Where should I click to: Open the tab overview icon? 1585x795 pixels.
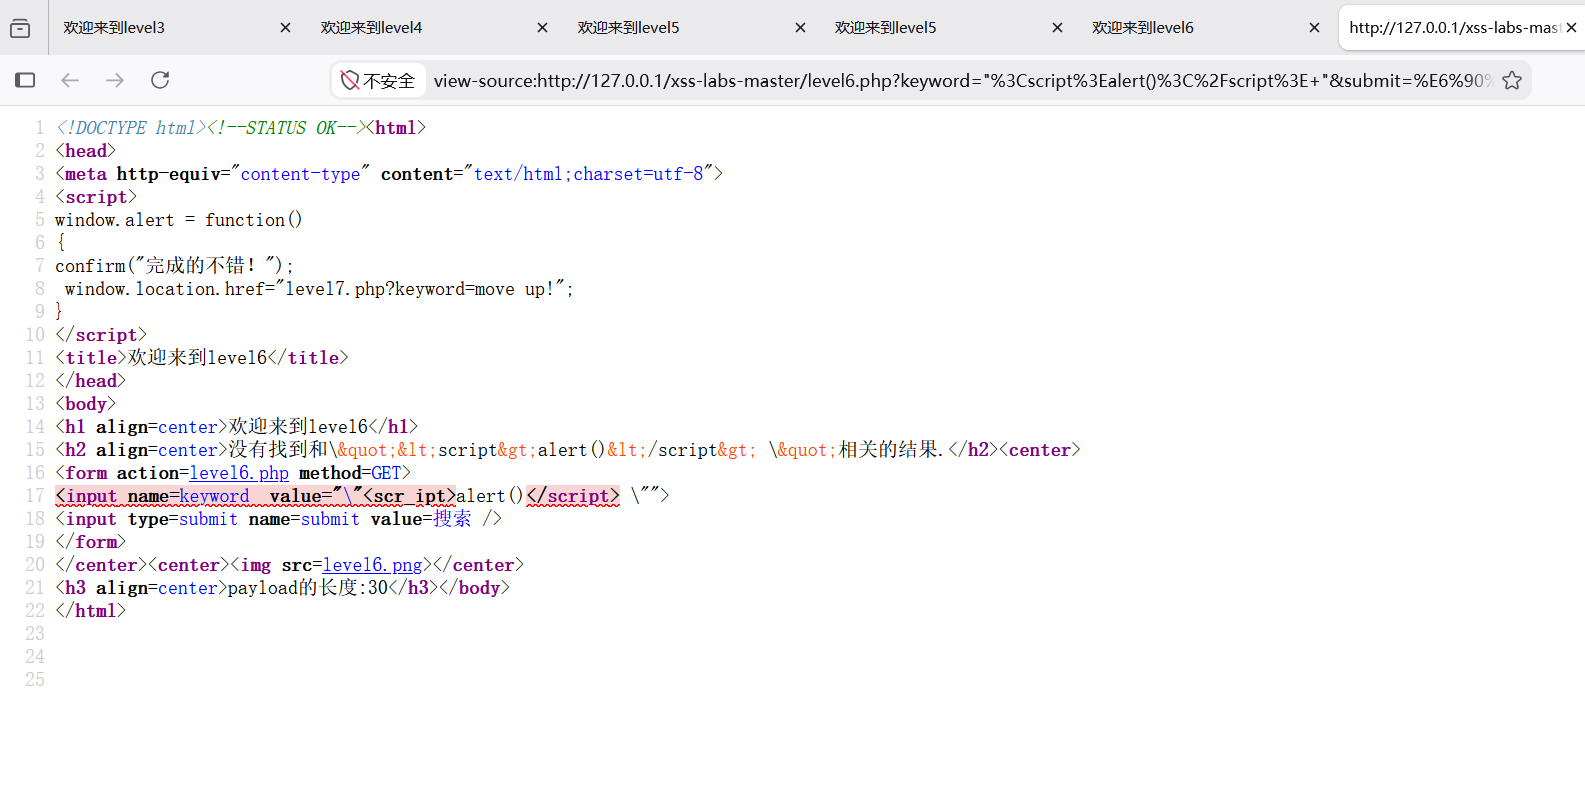pos(20,28)
